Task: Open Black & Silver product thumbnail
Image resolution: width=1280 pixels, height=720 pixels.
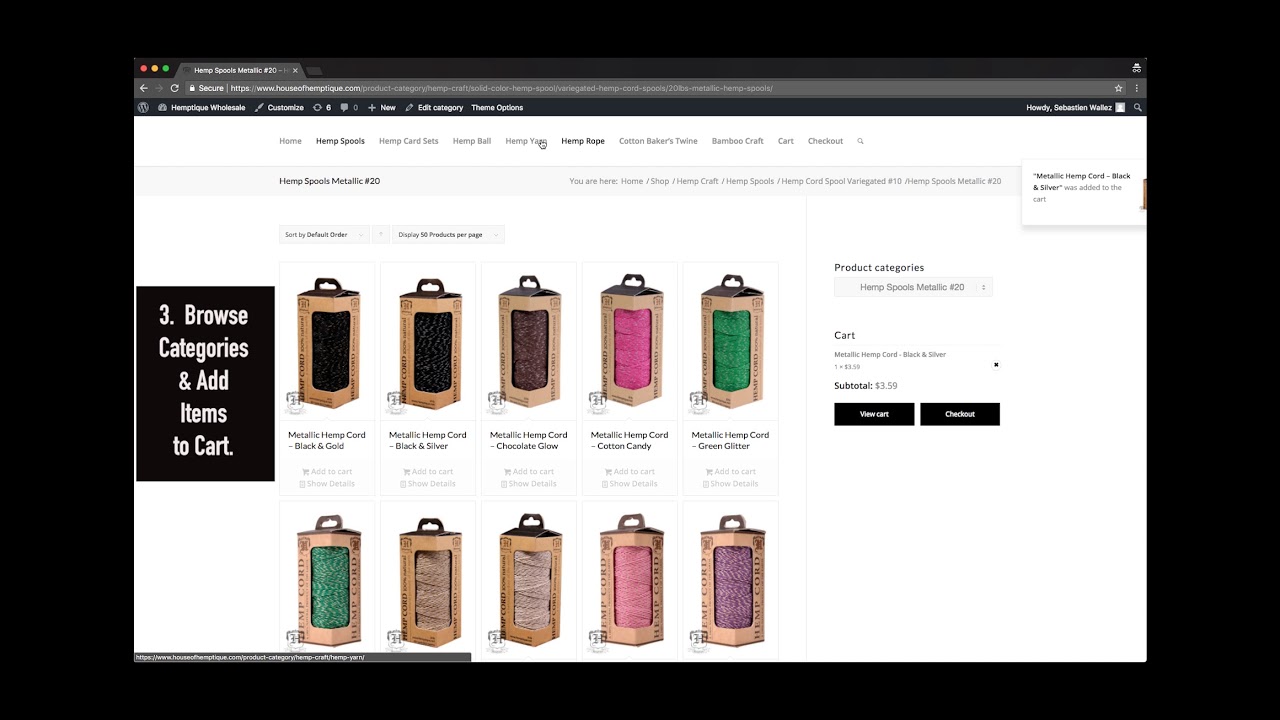Action: [428, 342]
